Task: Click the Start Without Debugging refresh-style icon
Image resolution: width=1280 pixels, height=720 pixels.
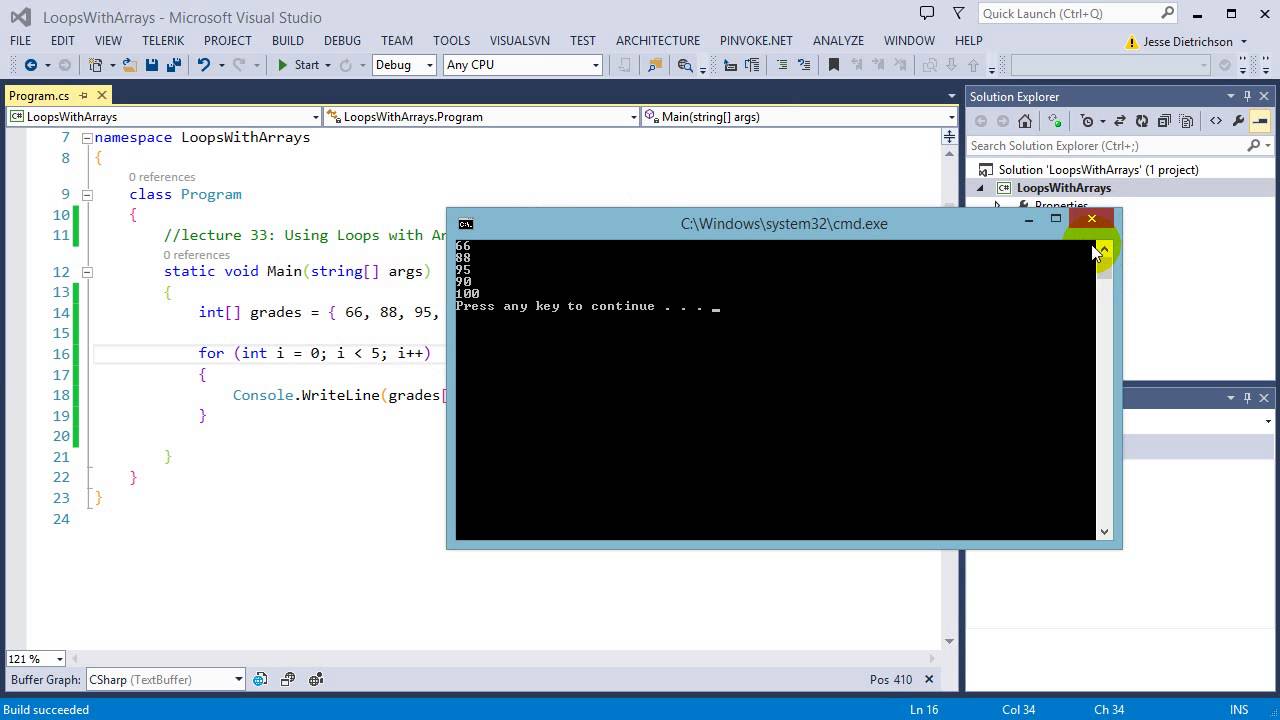Action: 346,65
